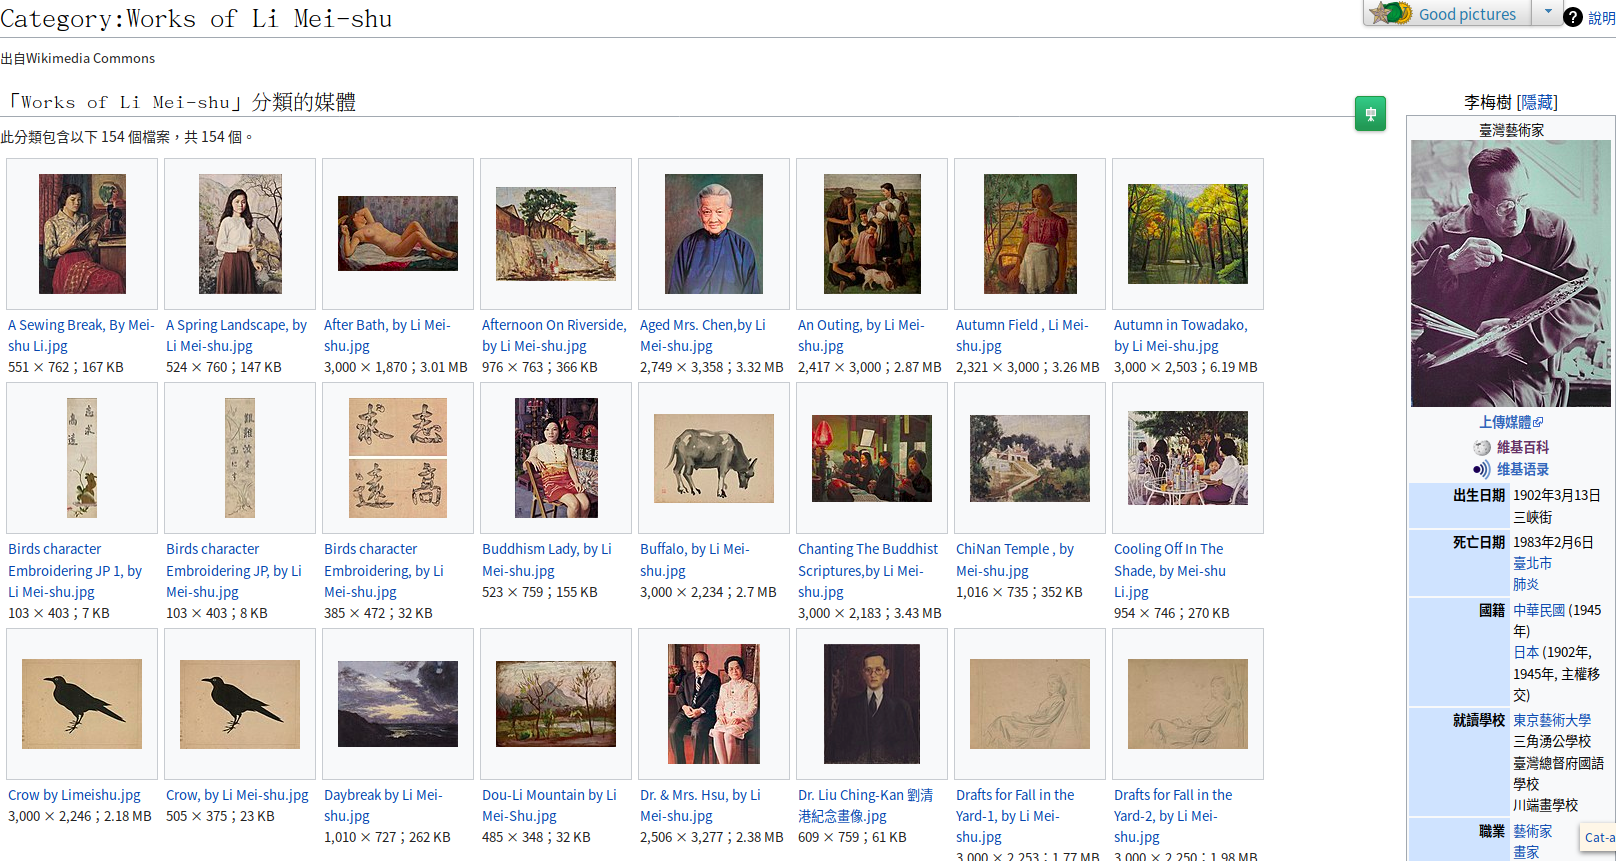Screen dimensions: 1616x861
Task: Click A Spring Landscape file link
Action: pyautogui.click(x=236, y=335)
